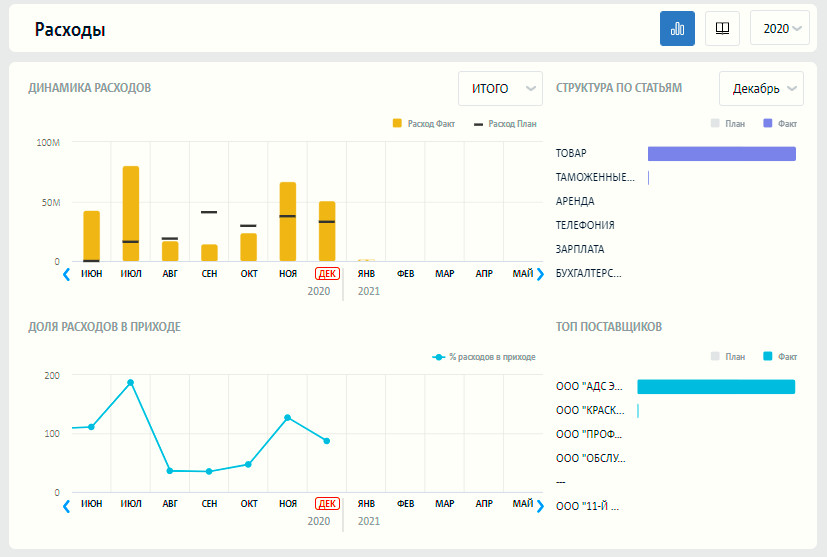Click the cyan 'Факт' swatch in suppliers legend
This screenshot has width=827, height=557.
tap(768, 356)
